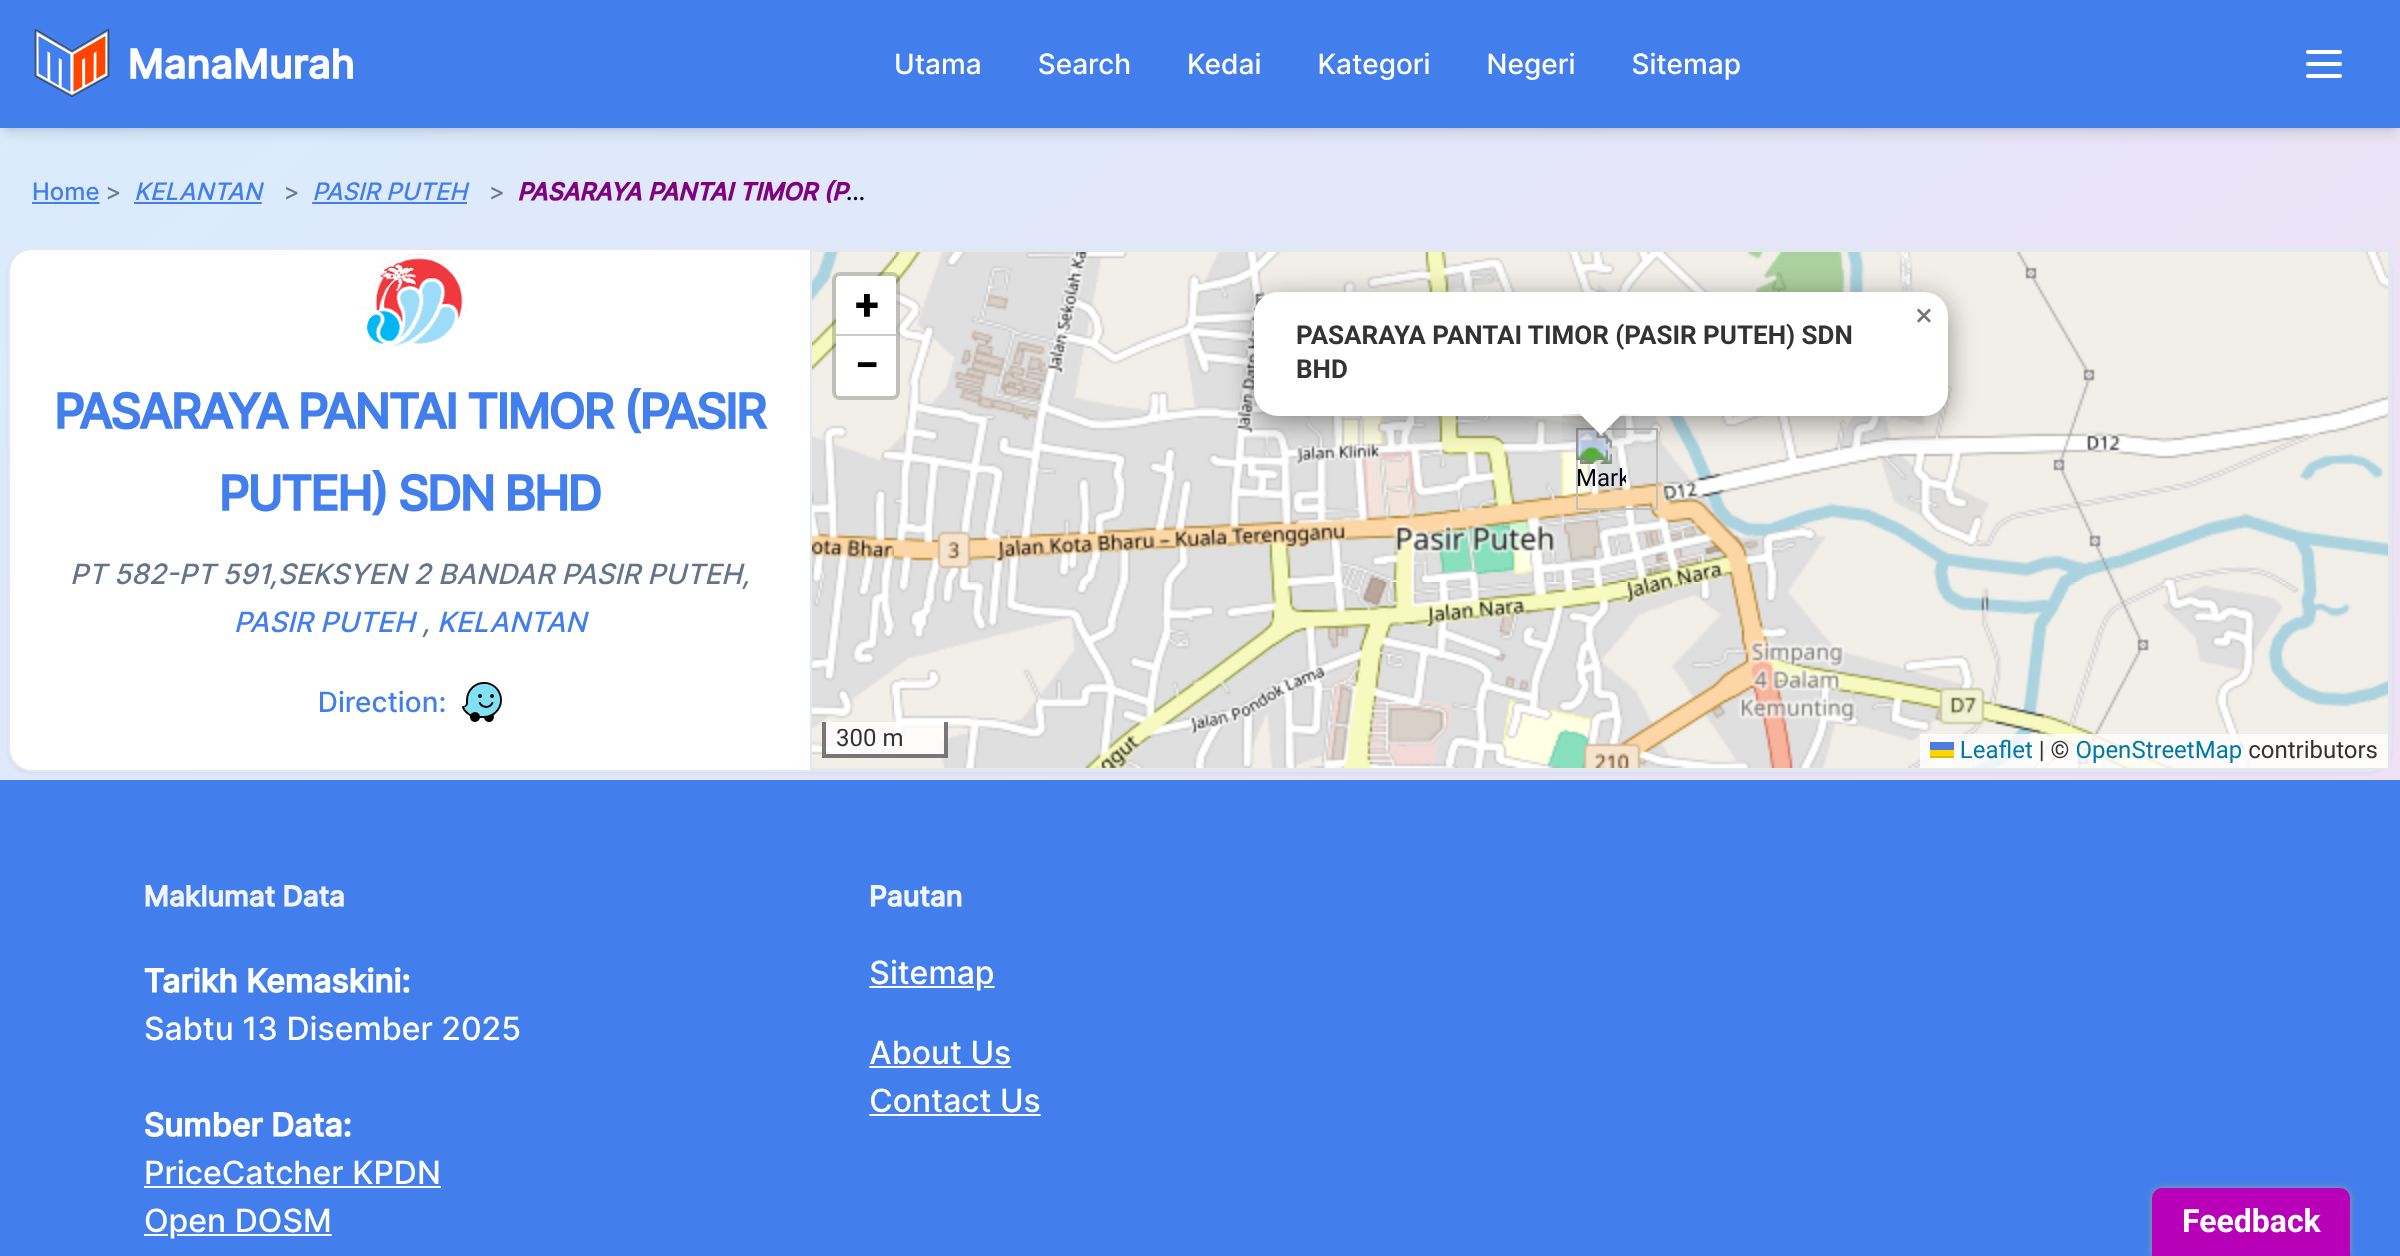Open the PriceCatcher KPDN source link
The image size is (2400, 1256).
pyautogui.click(x=292, y=1172)
